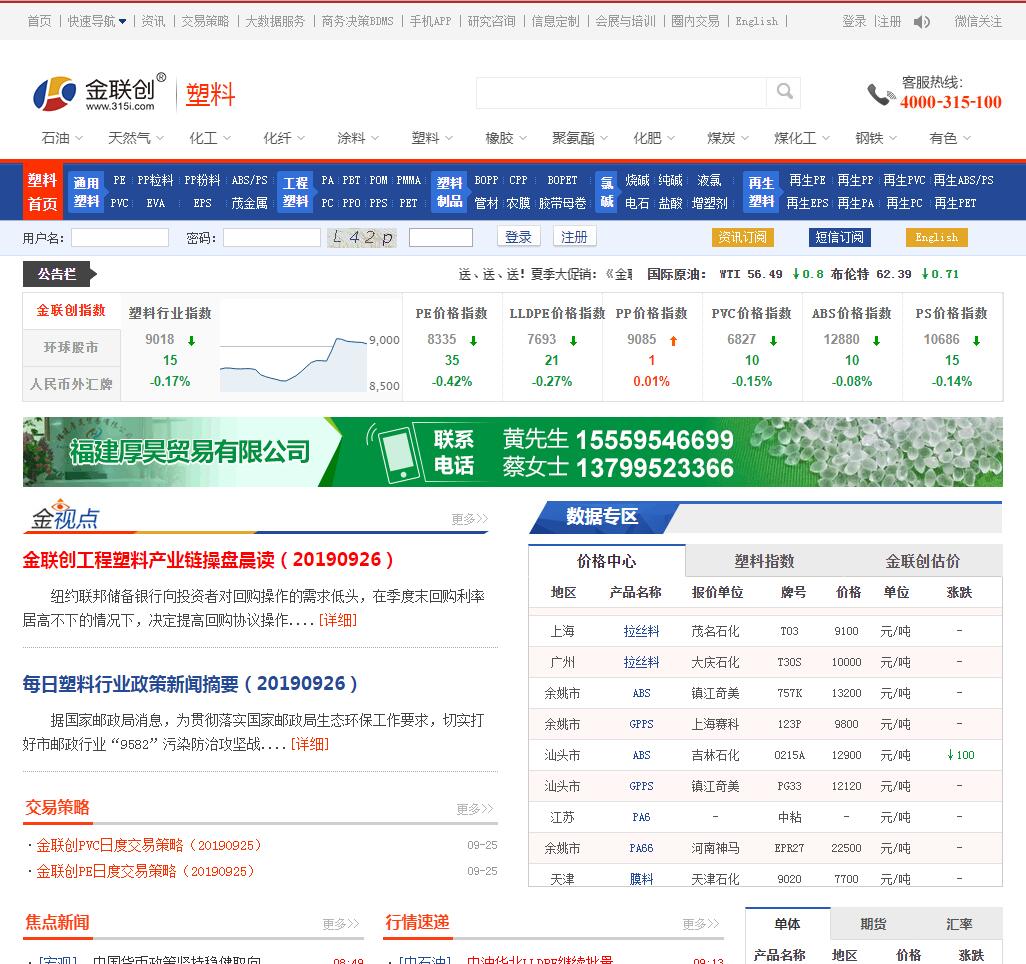Viewport: 1026px width, 964px height.
Task: Expand the 化工 category menu
Action: [209, 138]
